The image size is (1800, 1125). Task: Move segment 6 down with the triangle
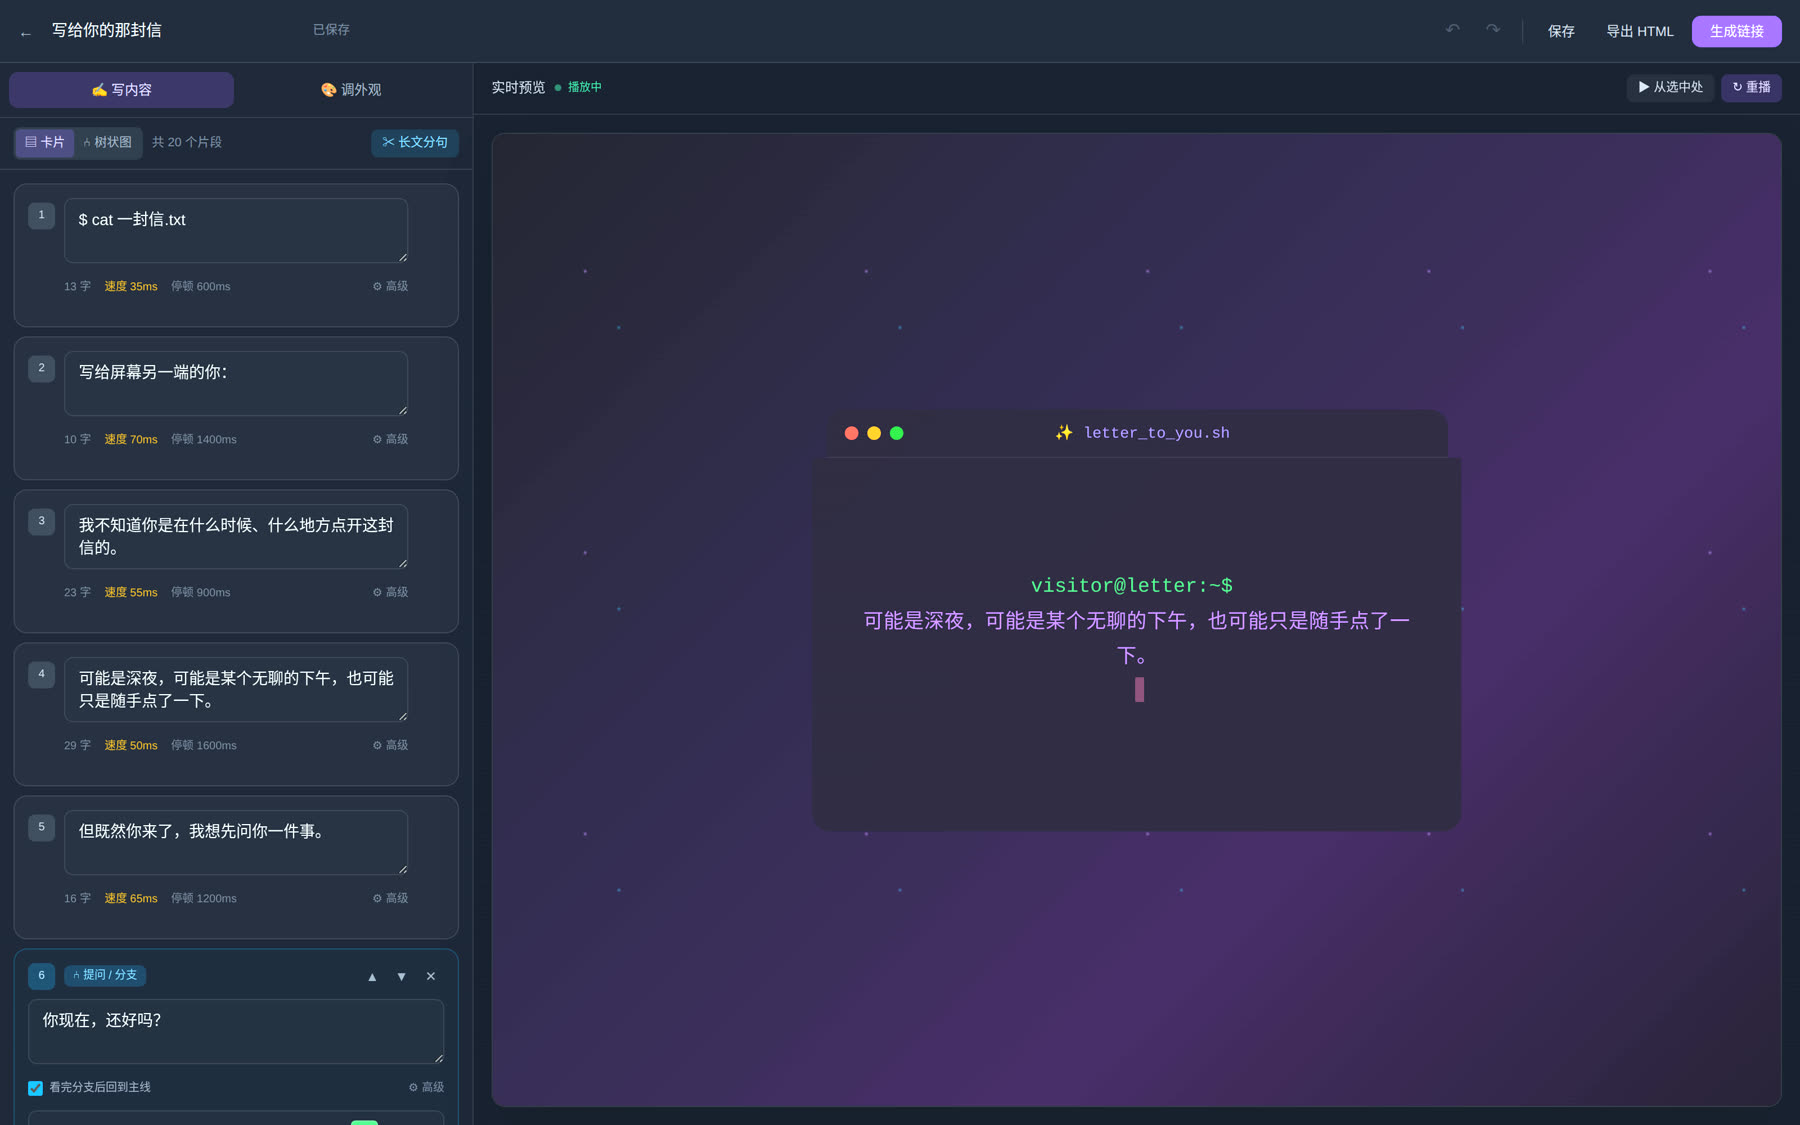401,976
